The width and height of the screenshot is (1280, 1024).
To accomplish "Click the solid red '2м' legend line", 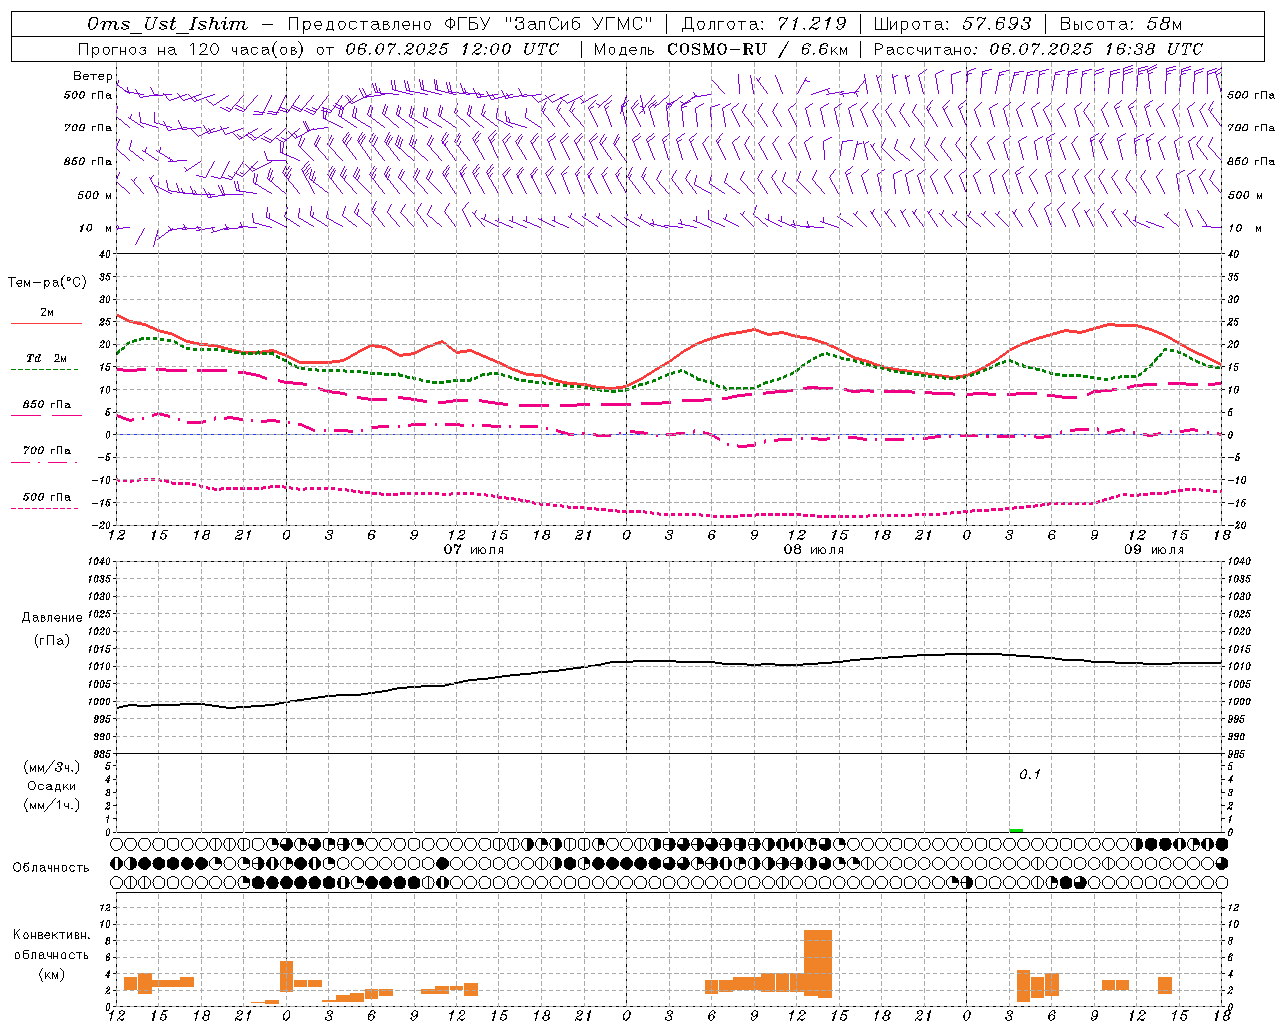I will 46,324.
